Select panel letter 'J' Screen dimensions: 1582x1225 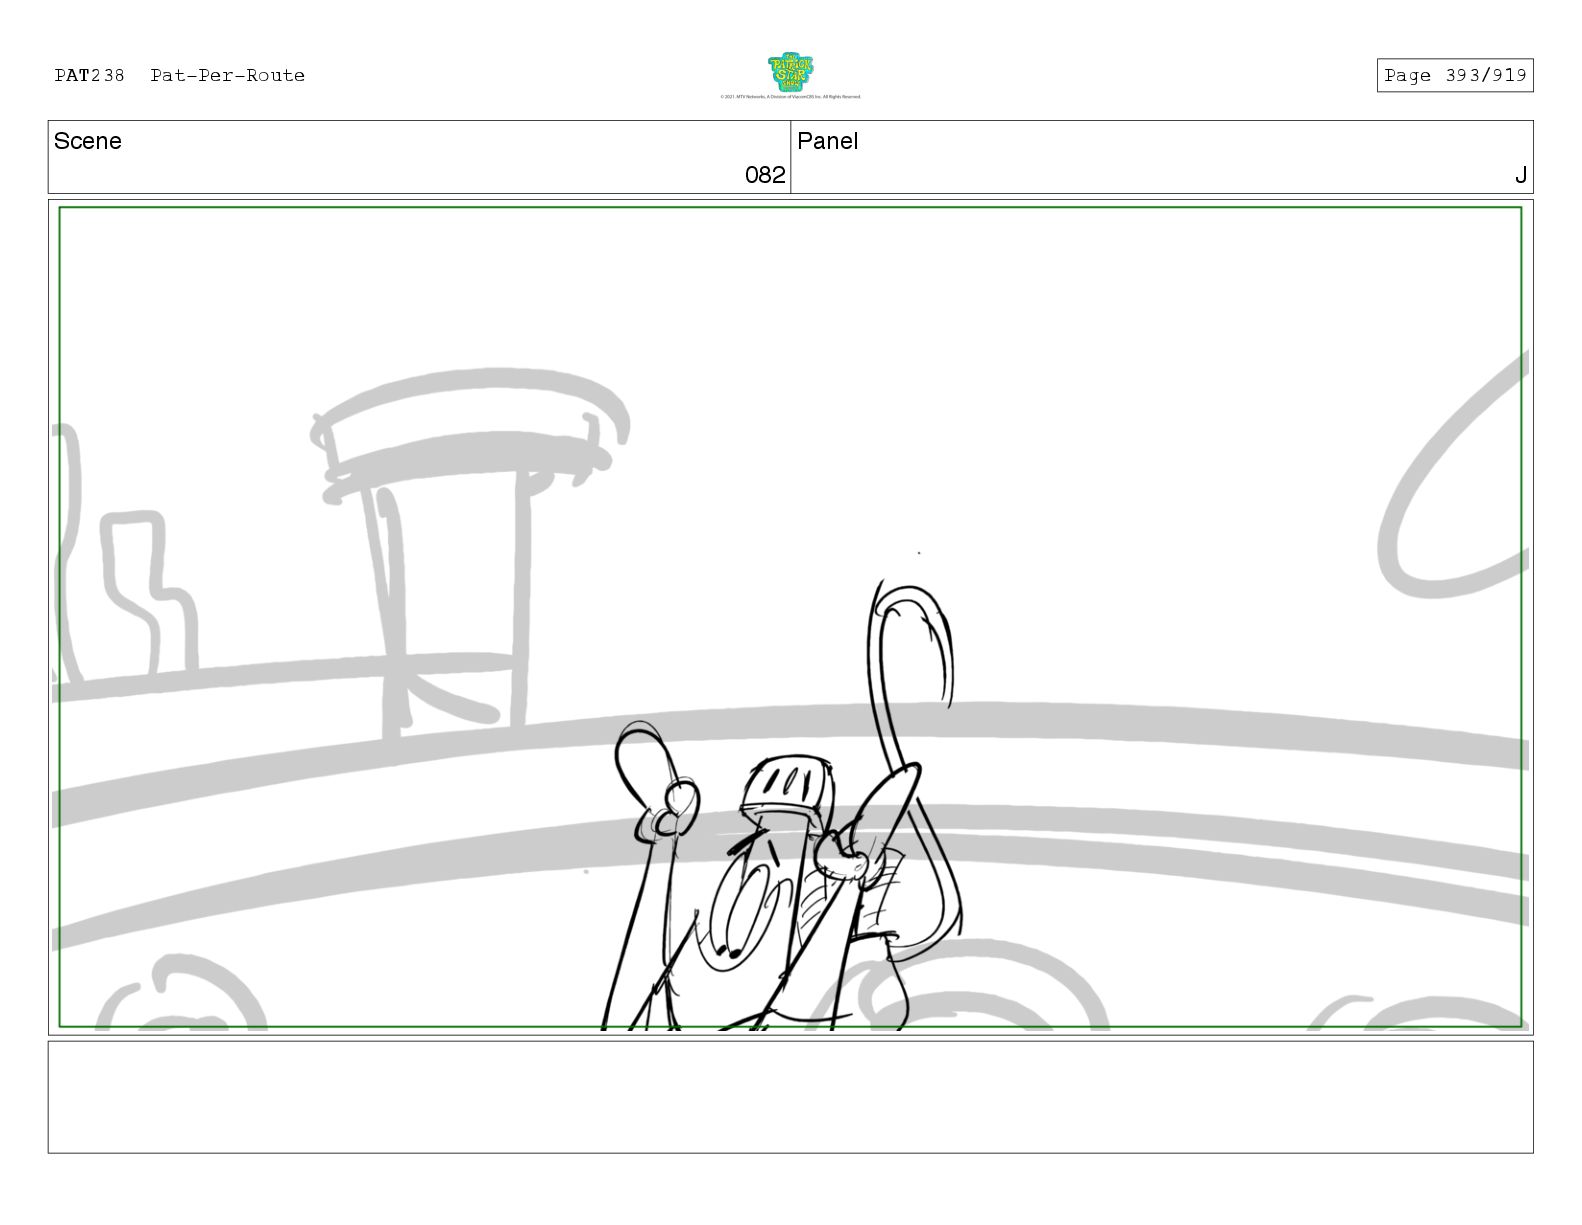click(1521, 175)
